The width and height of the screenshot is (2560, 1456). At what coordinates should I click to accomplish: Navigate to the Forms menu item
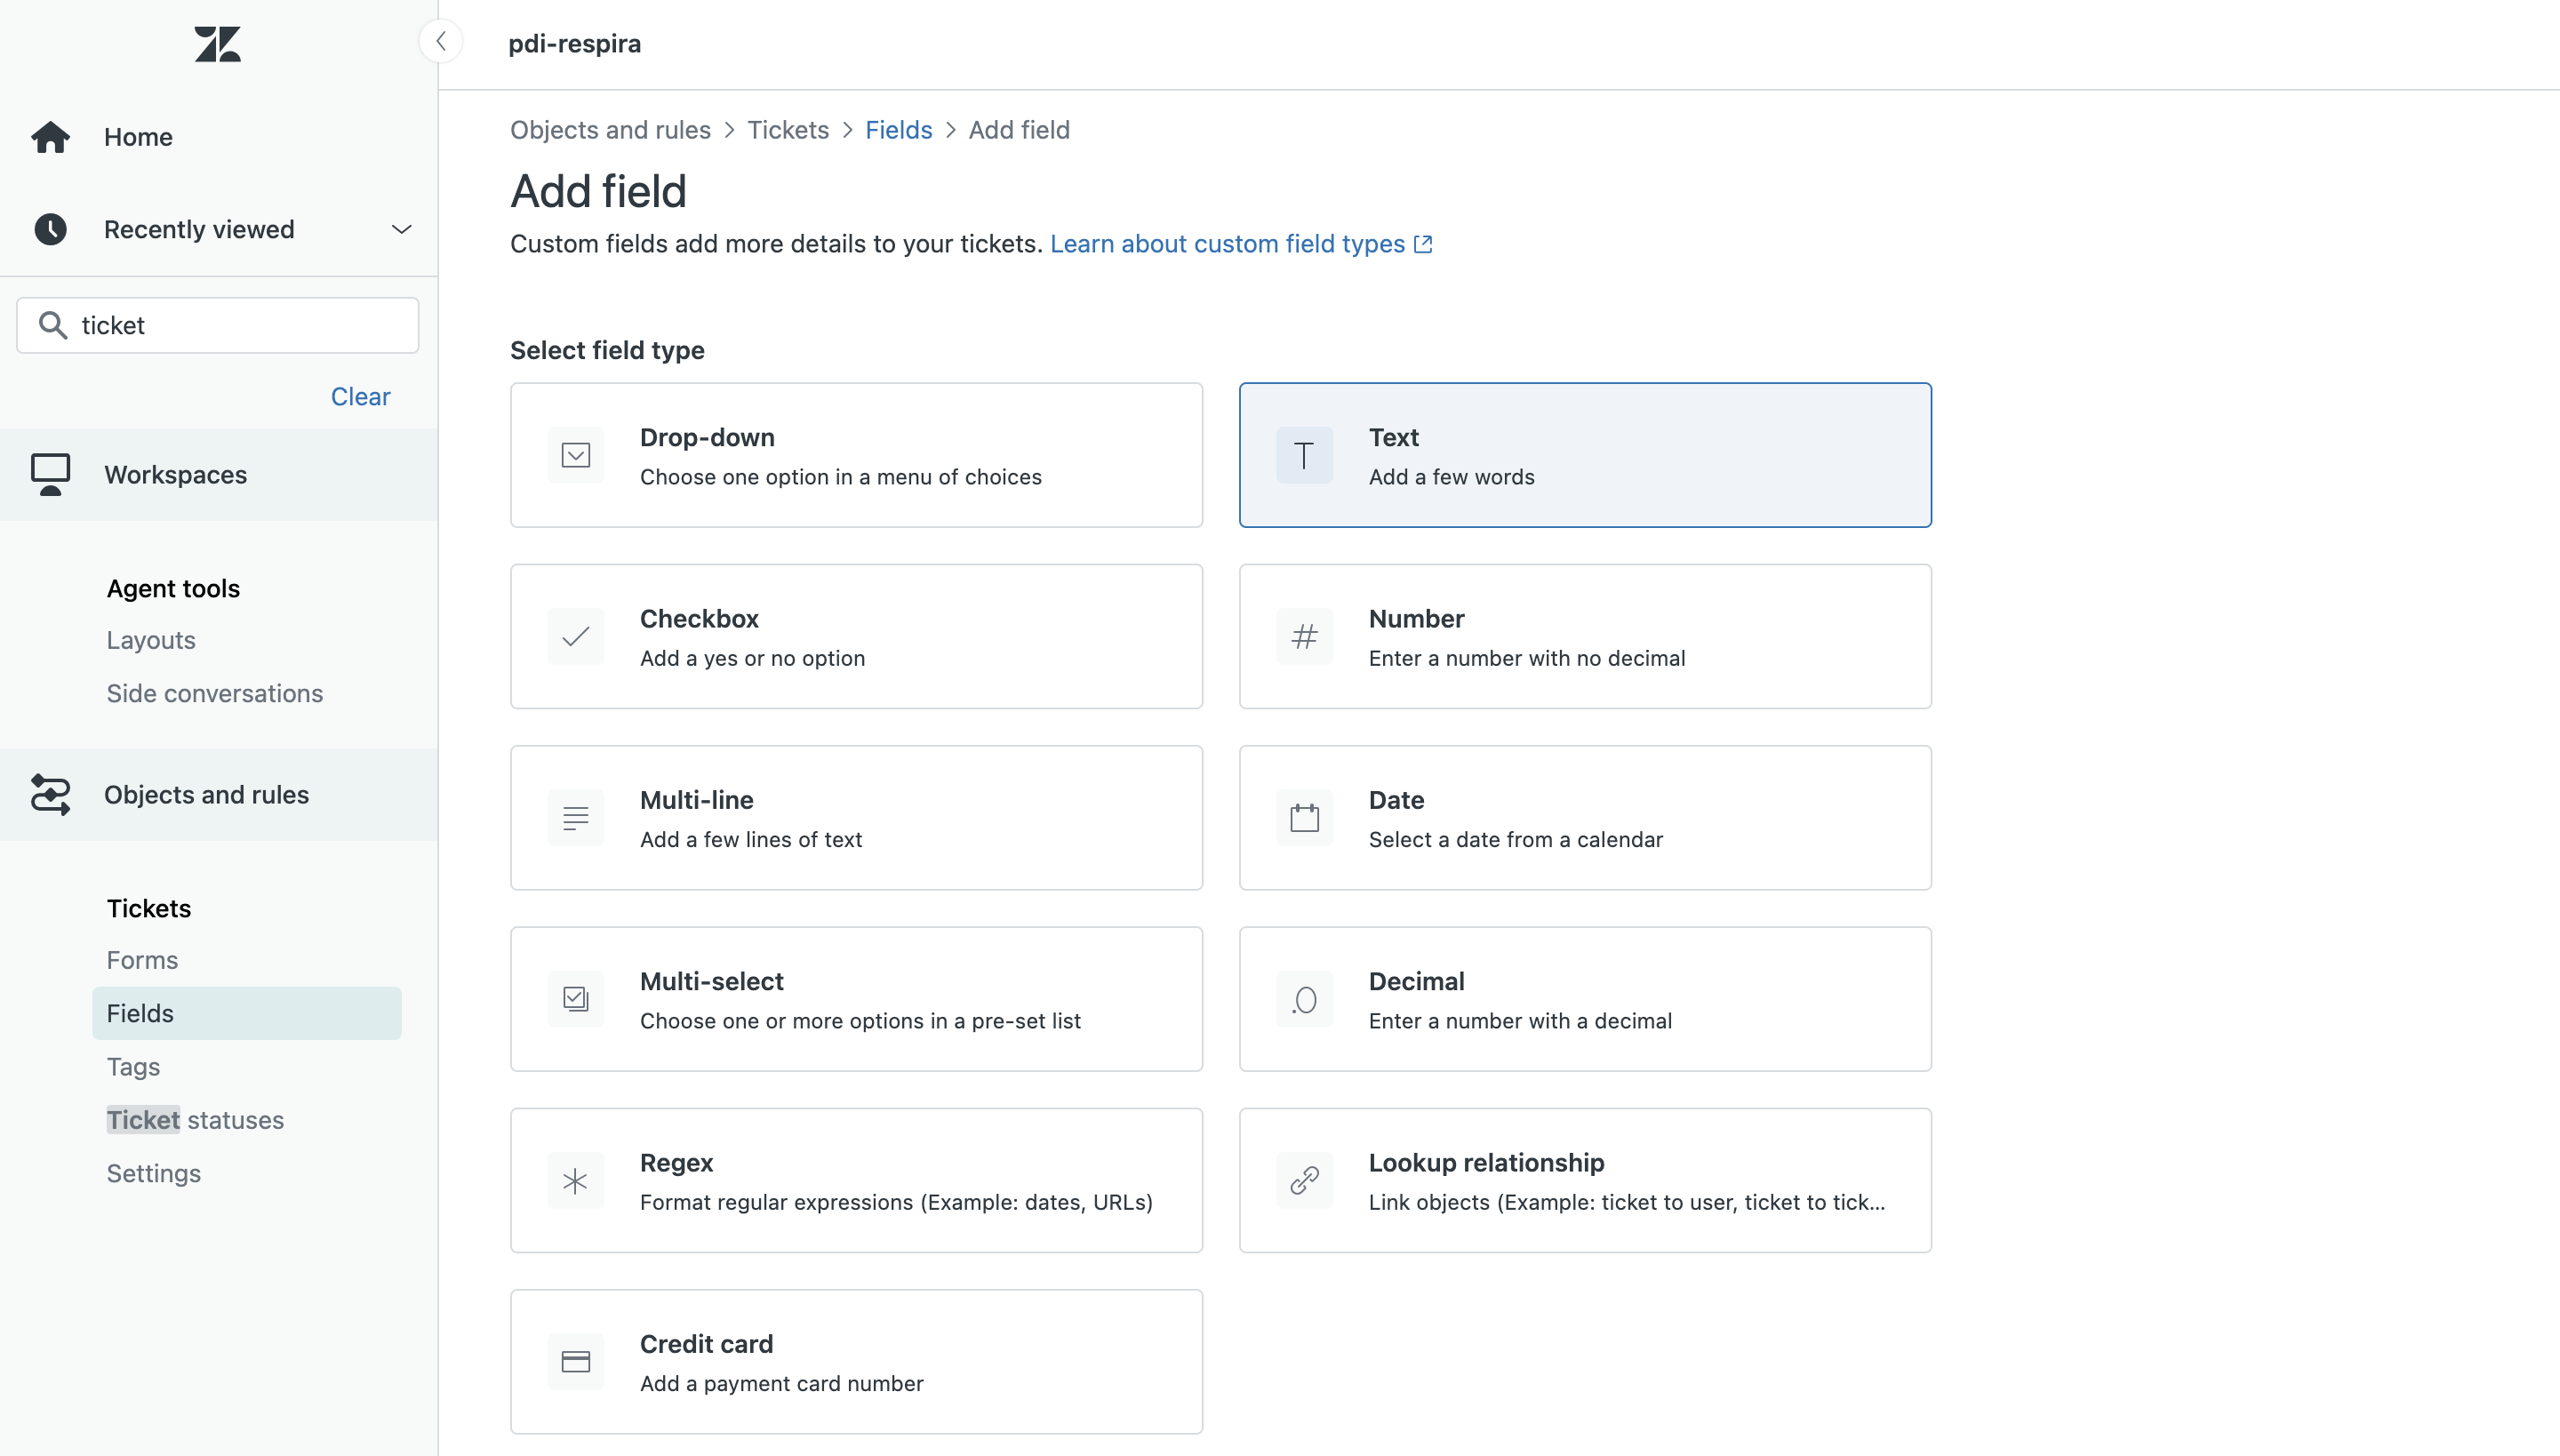pyautogui.click(x=140, y=960)
